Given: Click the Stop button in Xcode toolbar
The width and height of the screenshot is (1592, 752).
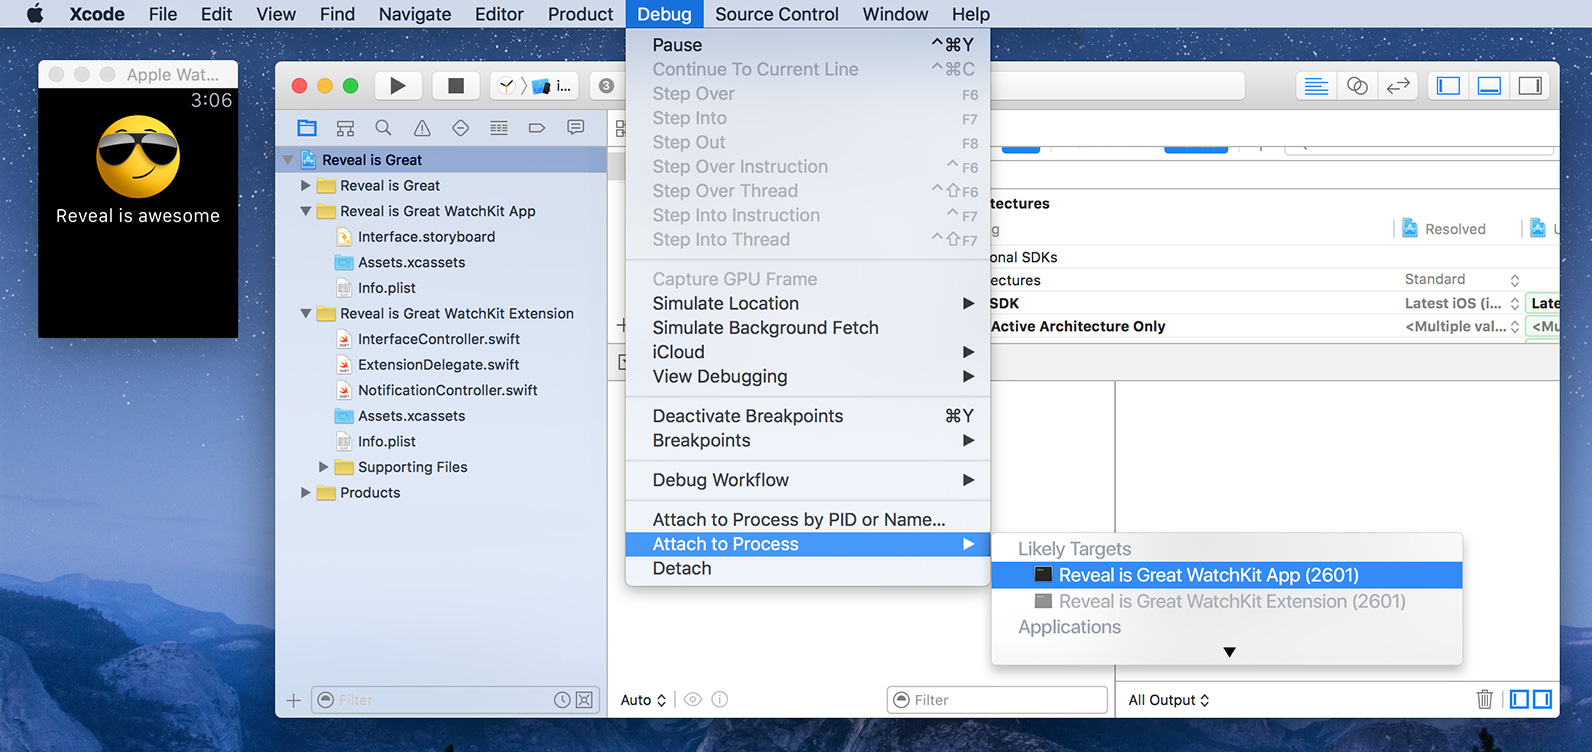Looking at the screenshot, I should click(x=456, y=86).
